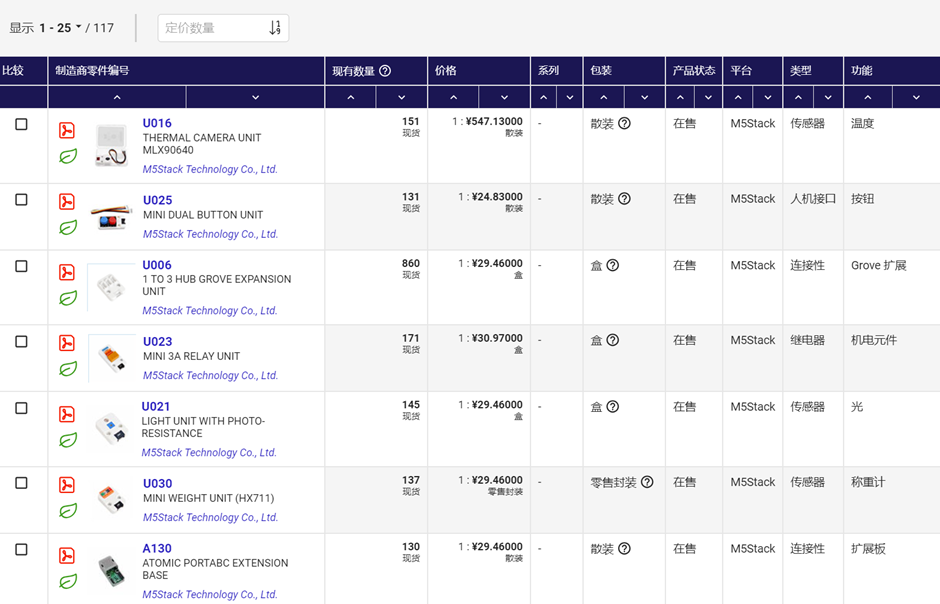Click the green leaf RoHS icon for U025

tap(67, 227)
